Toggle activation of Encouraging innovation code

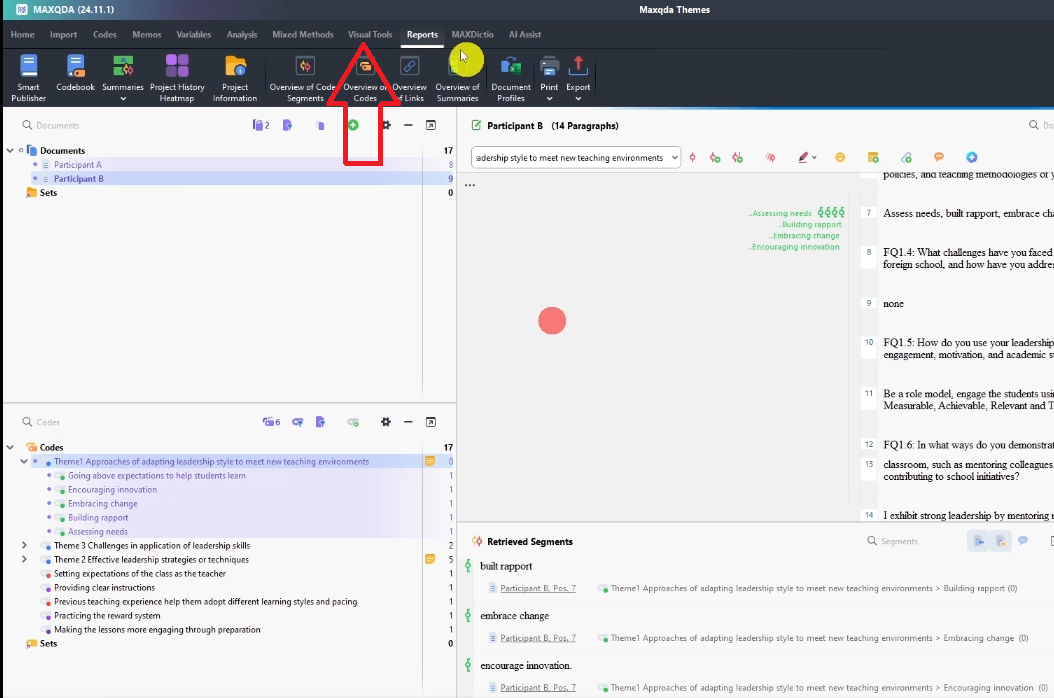[x=50, y=490]
